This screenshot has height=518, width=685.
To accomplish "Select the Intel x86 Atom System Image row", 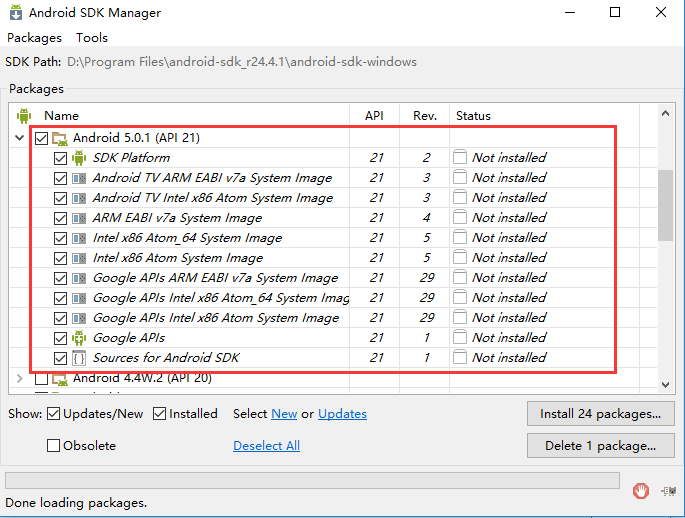I will (x=333, y=258).
